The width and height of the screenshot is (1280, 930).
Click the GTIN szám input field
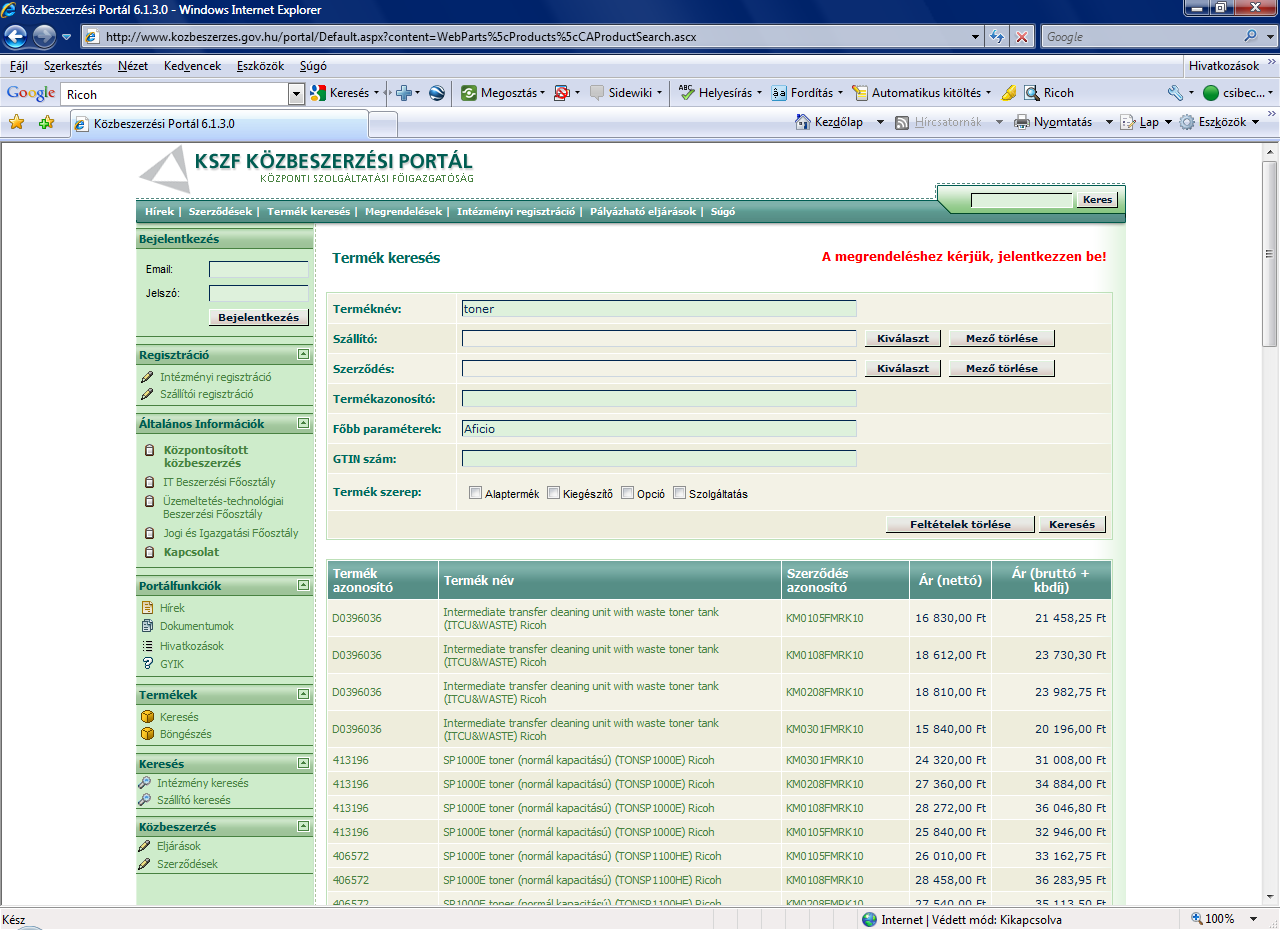coord(659,459)
